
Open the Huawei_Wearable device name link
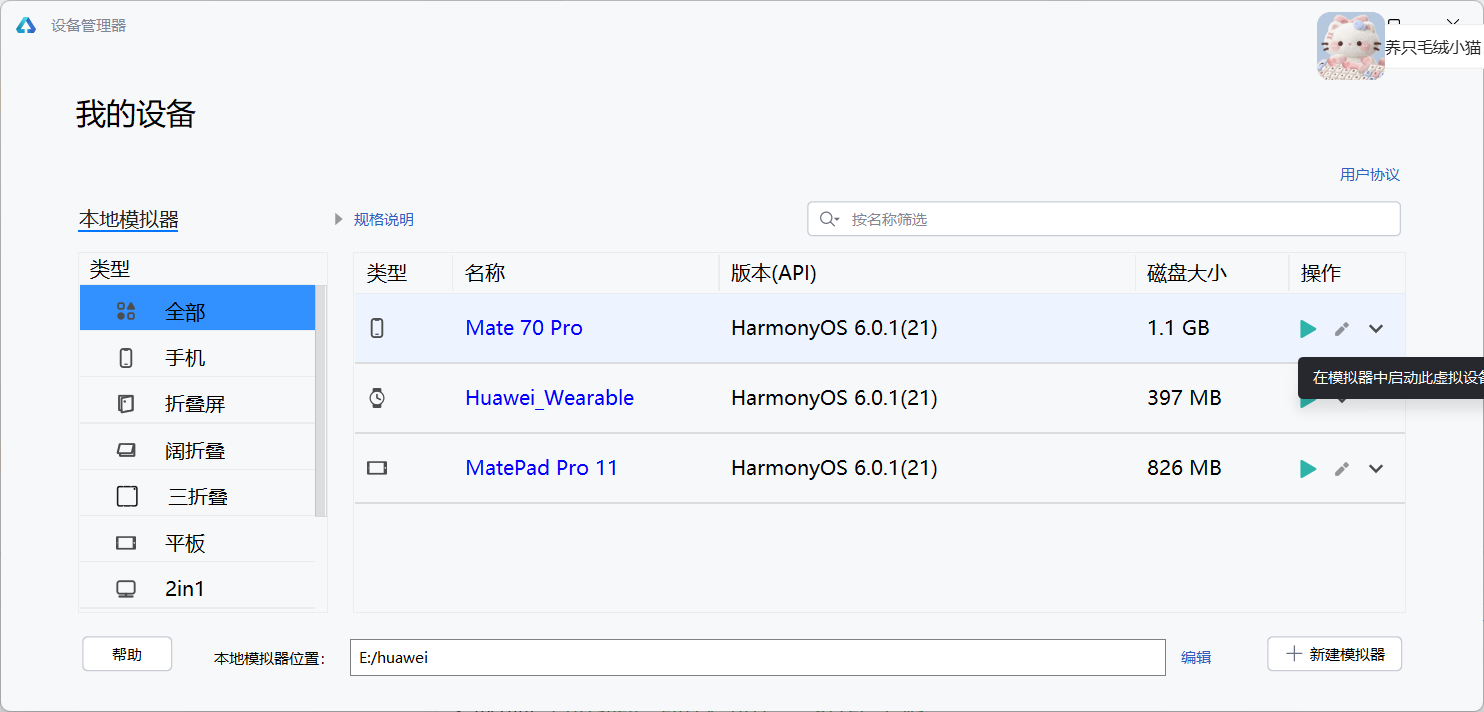(550, 398)
